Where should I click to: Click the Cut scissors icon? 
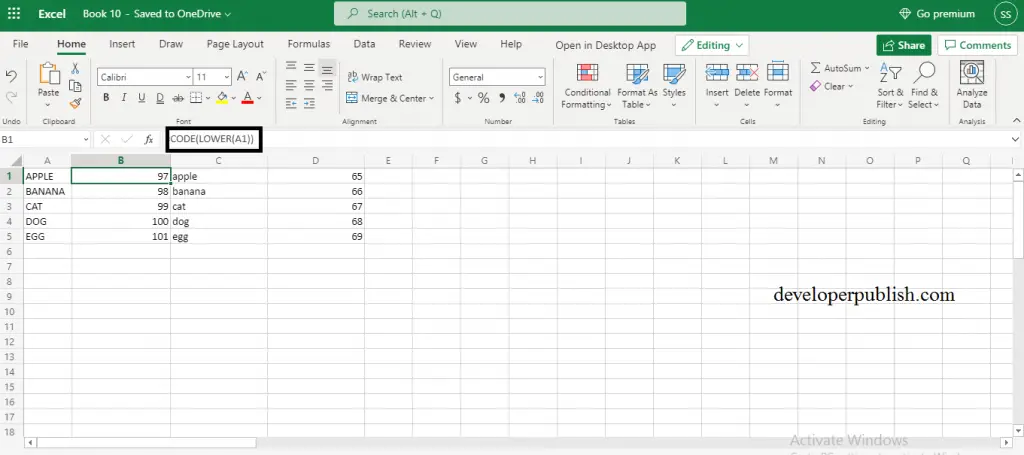click(75, 68)
